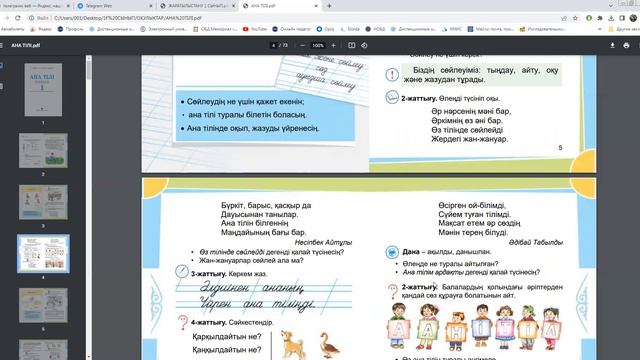Open the PDF viewer sidebar menu icon
Image resolution: width=640 pixels, height=360 pixels.
coord(2,45)
